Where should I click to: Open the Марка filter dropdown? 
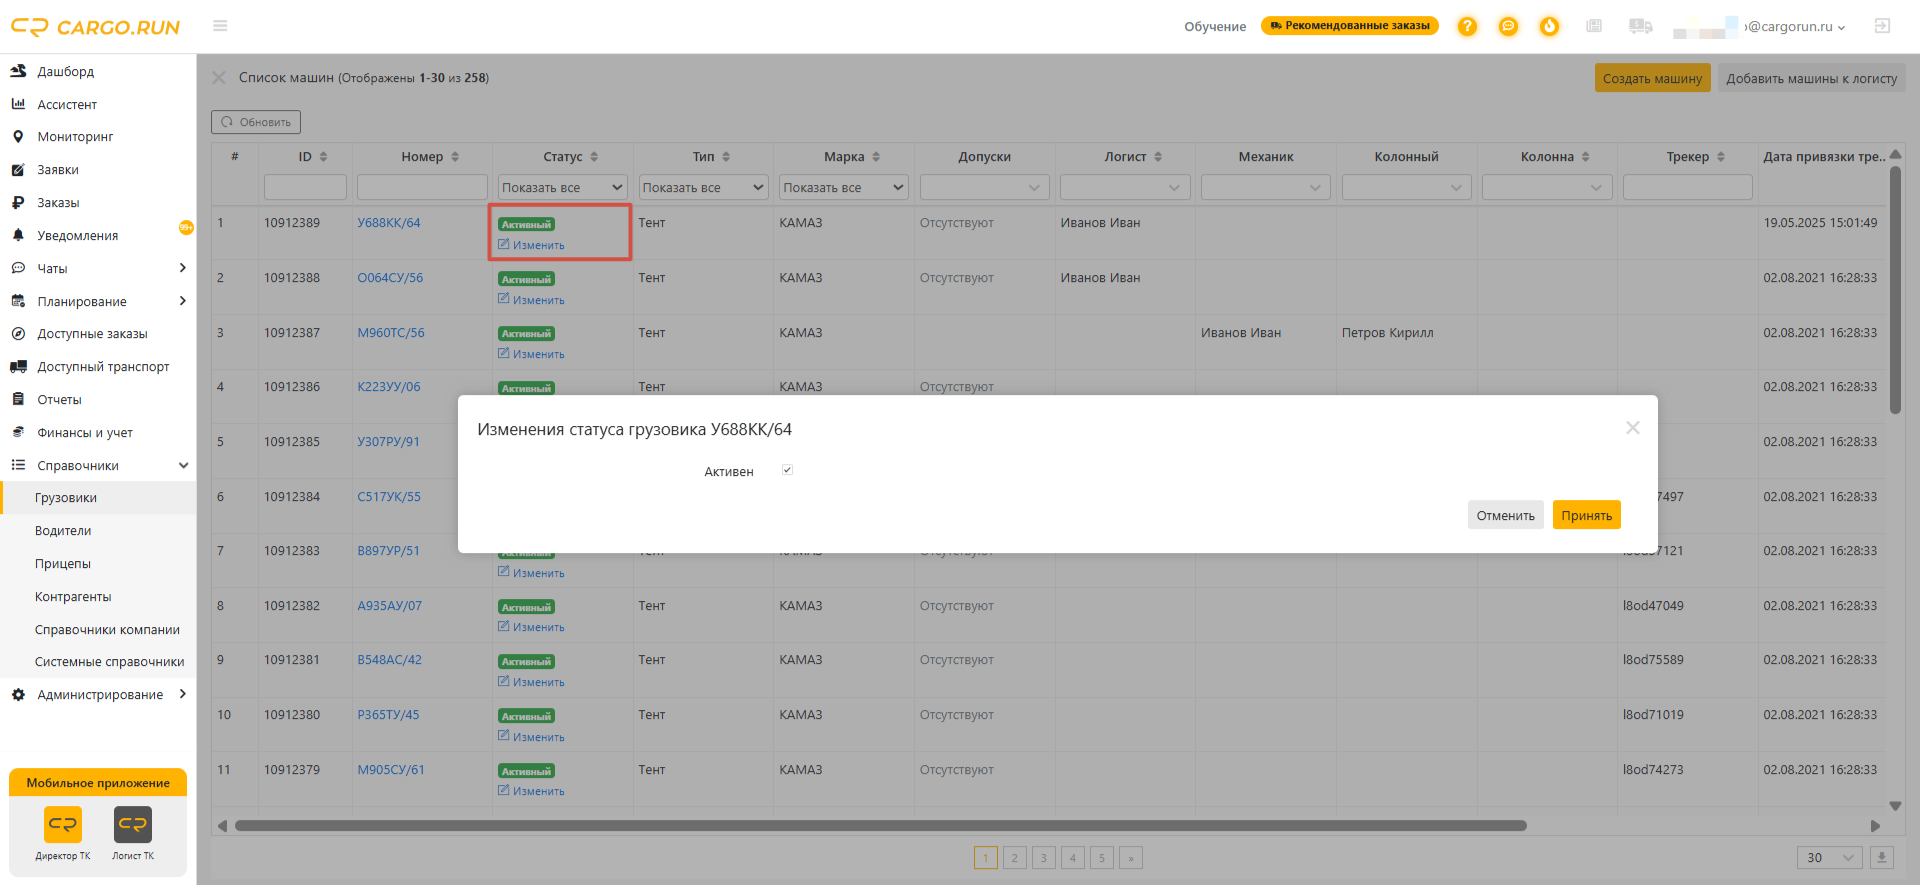coord(843,187)
